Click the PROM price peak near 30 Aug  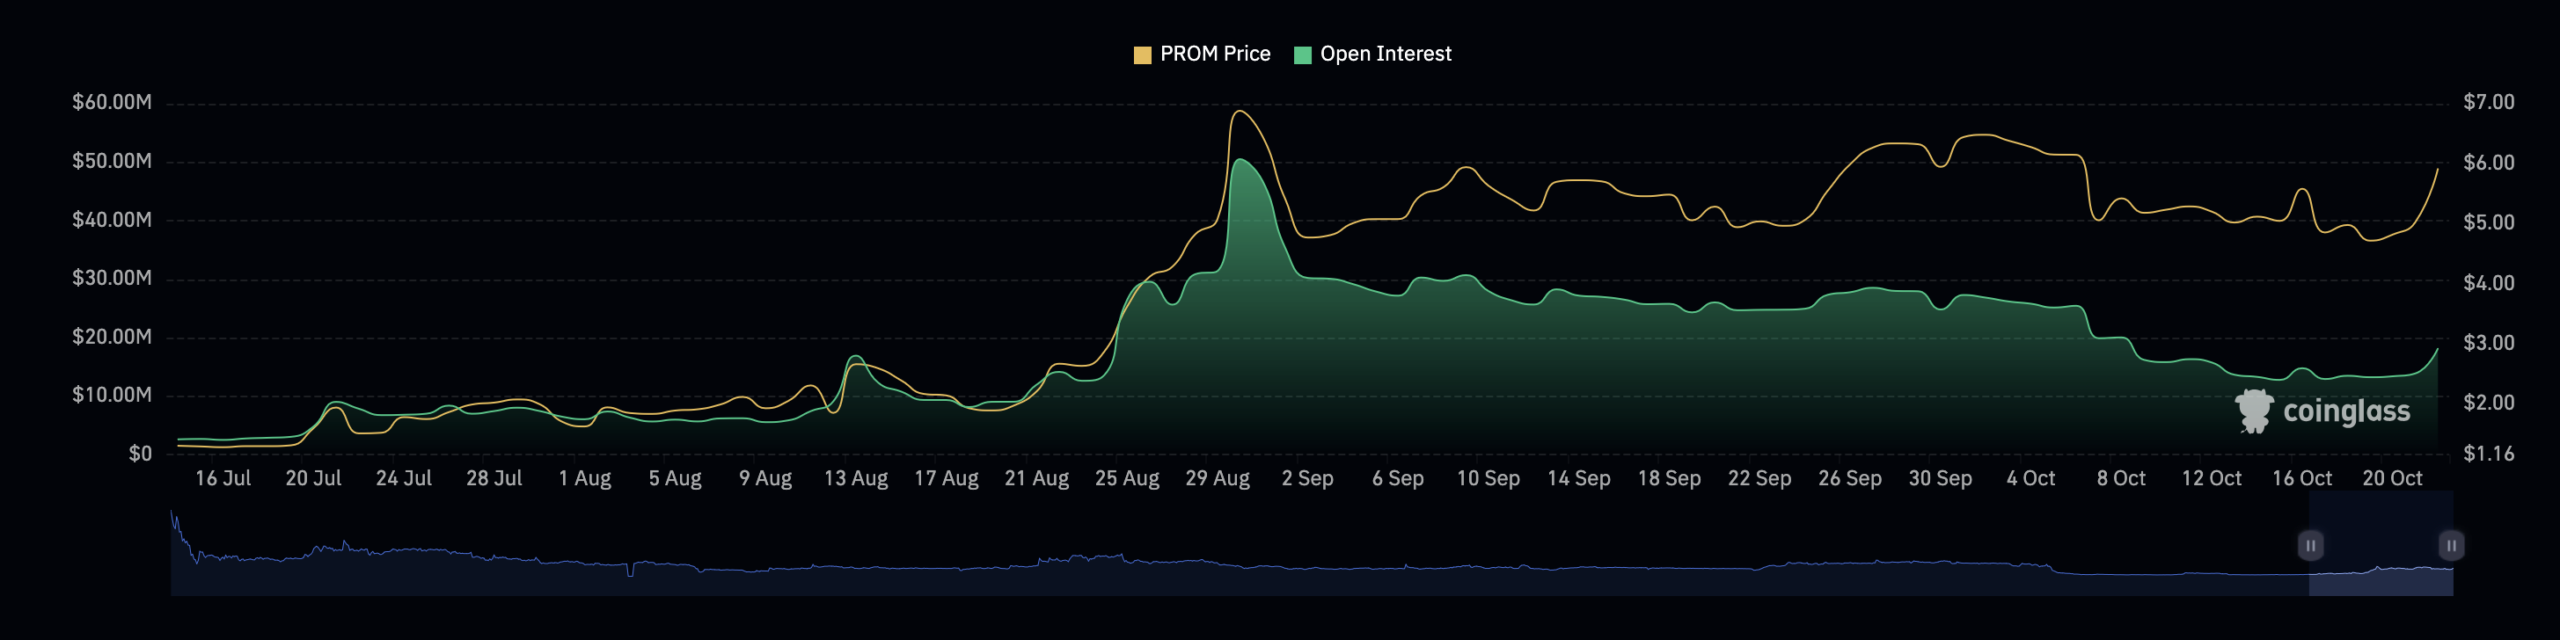point(1240,111)
